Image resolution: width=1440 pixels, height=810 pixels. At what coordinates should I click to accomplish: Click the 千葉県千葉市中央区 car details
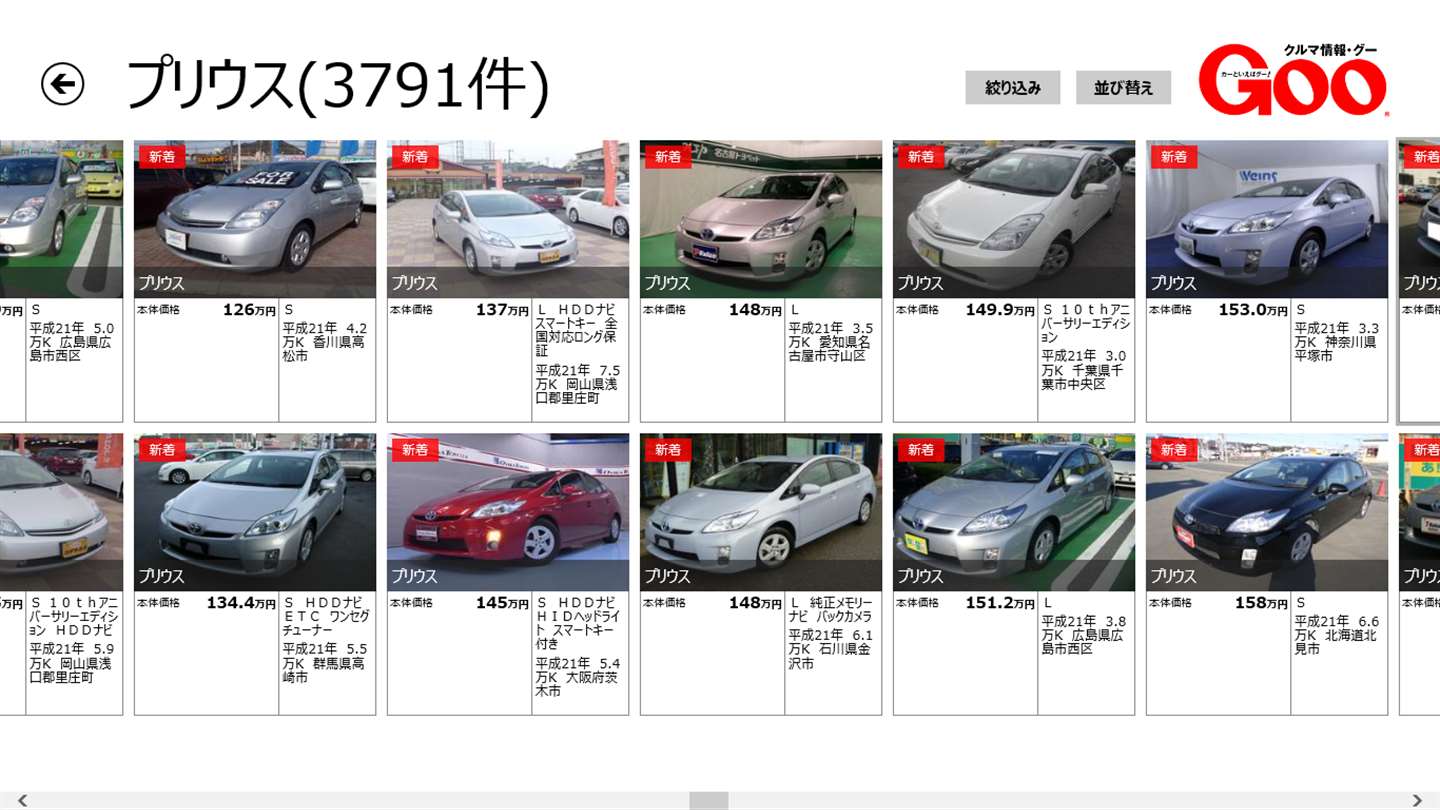[1083, 370]
